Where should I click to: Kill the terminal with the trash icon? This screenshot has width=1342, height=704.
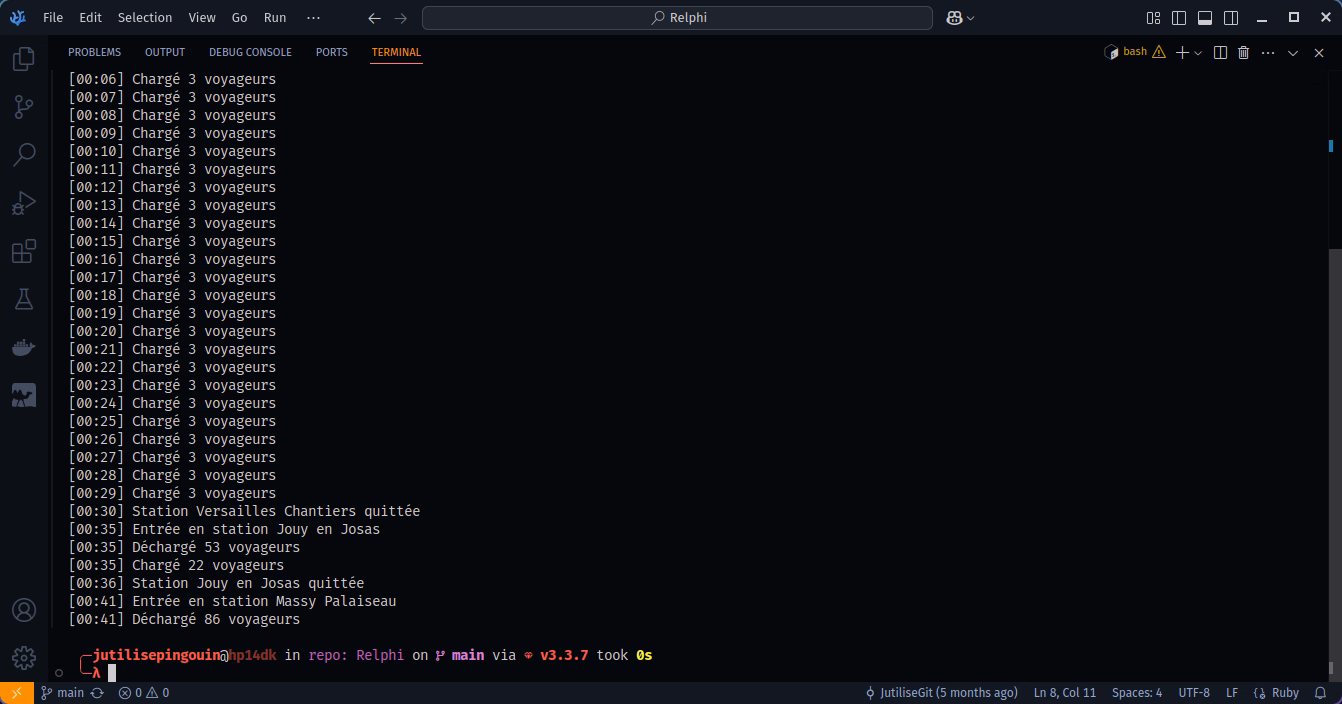tap(1244, 52)
